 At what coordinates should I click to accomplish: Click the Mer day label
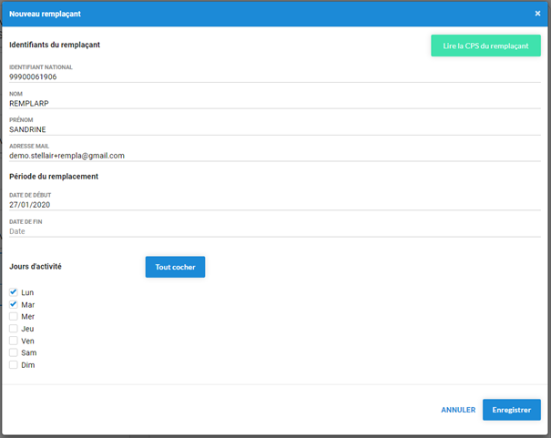(28, 317)
